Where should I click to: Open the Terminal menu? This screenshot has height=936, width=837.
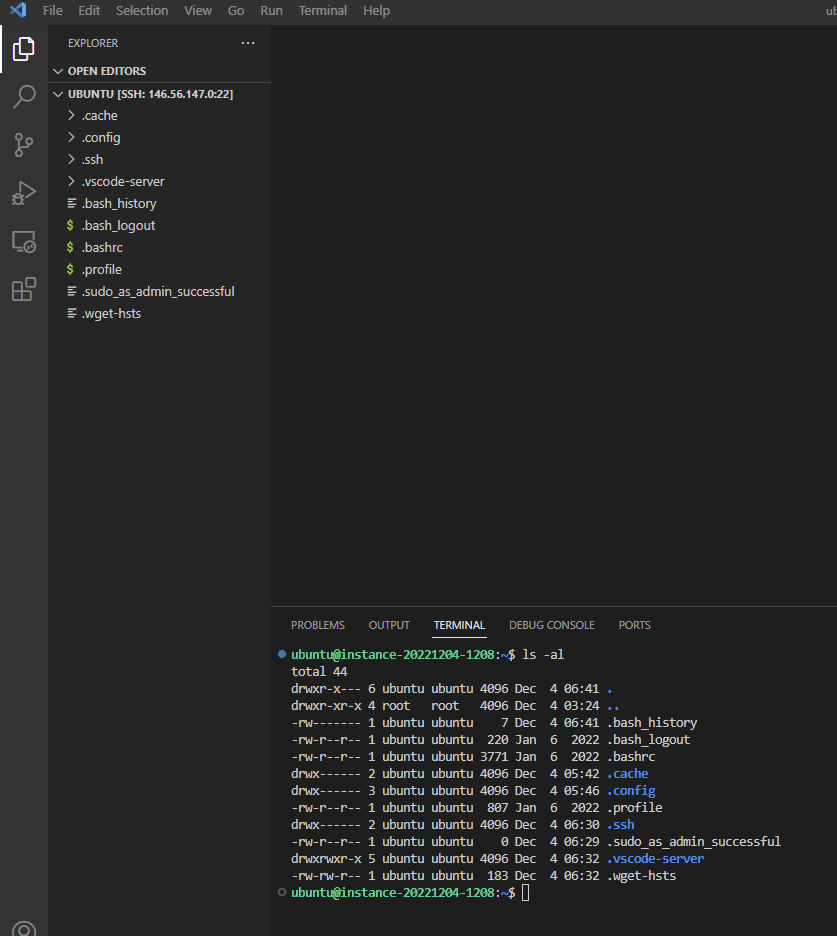pos(323,11)
